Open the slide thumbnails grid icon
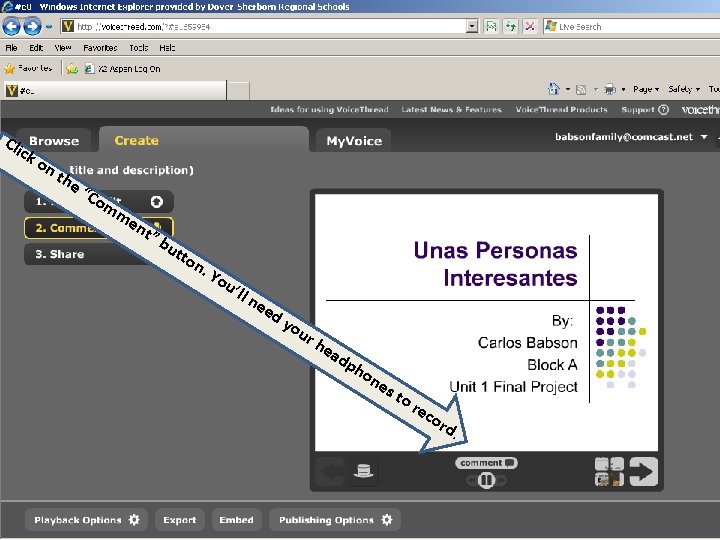Viewport: 720px width, 540px height. [609, 472]
